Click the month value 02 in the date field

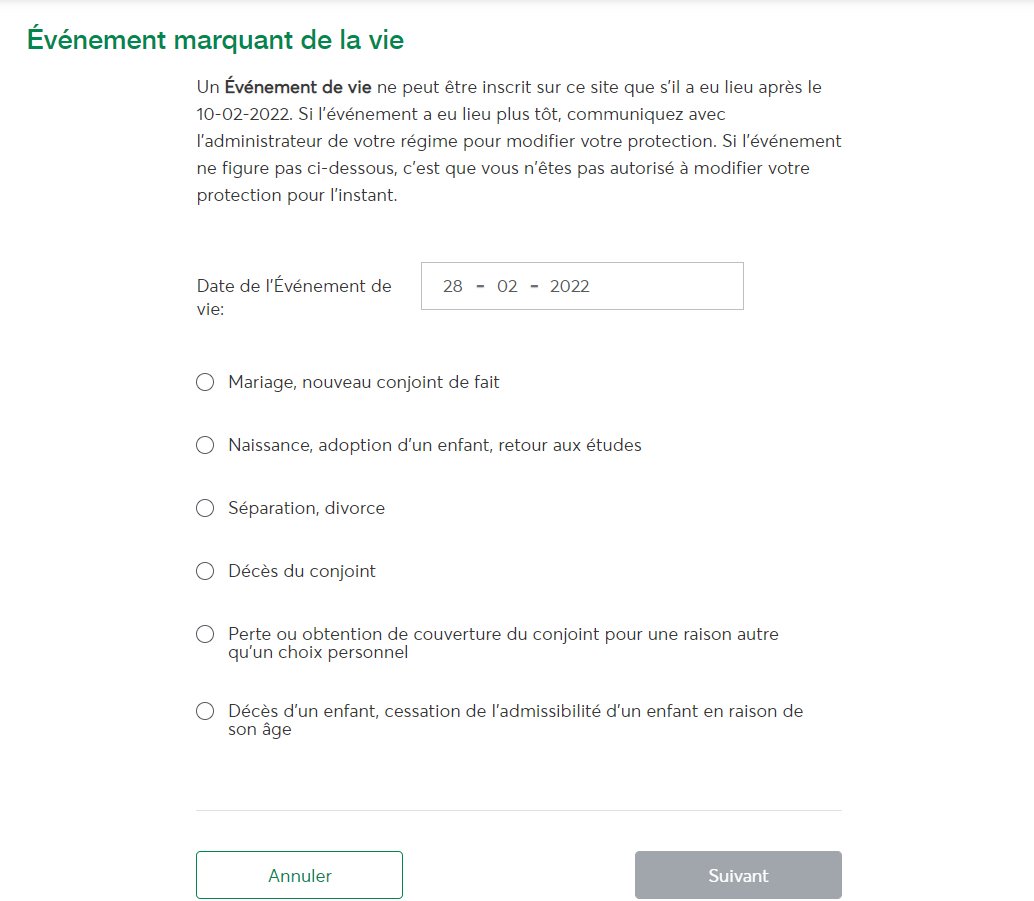pyautogui.click(x=507, y=286)
